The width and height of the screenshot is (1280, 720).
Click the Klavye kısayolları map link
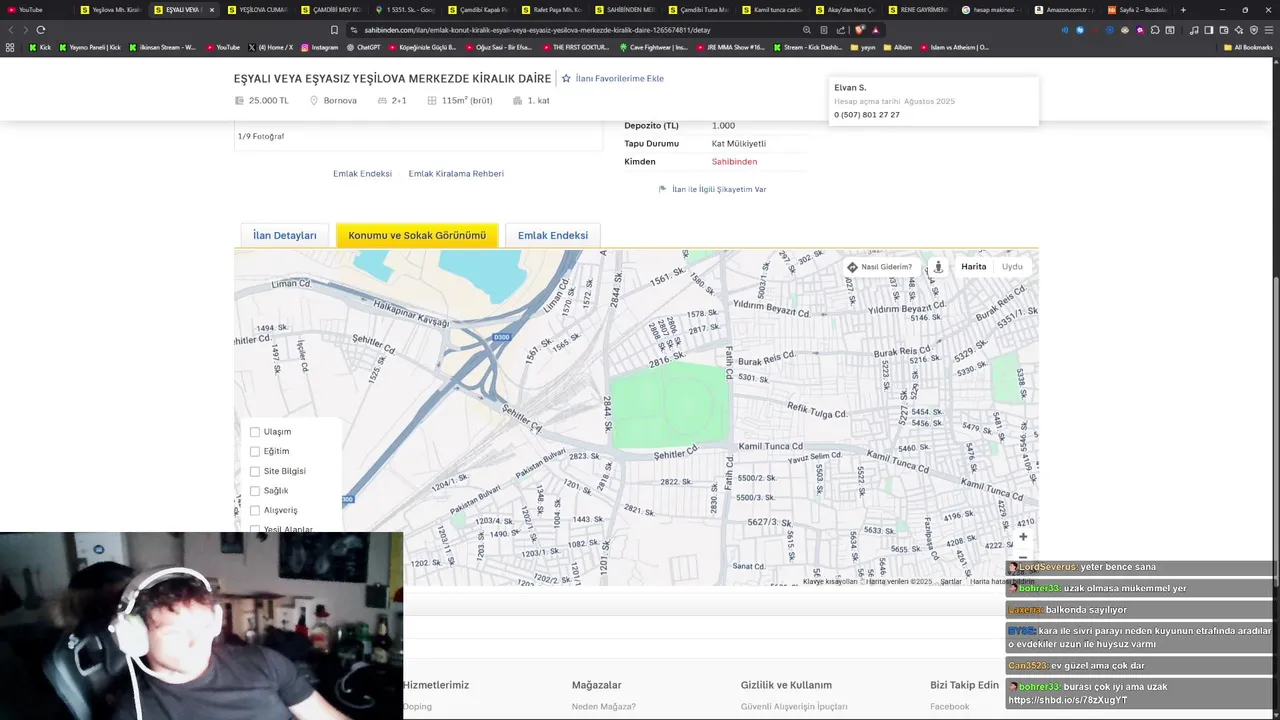tap(830, 581)
